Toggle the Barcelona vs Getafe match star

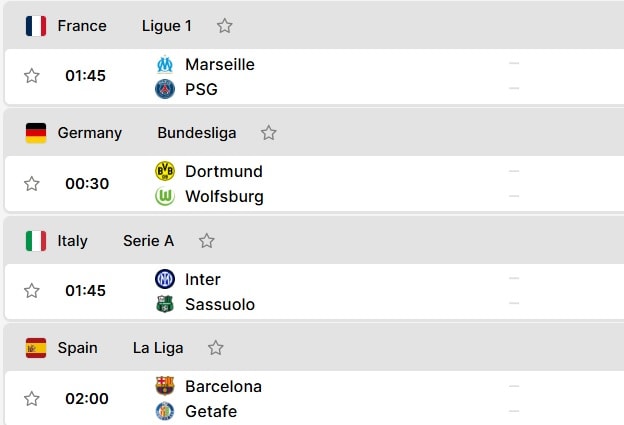click(32, 398)
